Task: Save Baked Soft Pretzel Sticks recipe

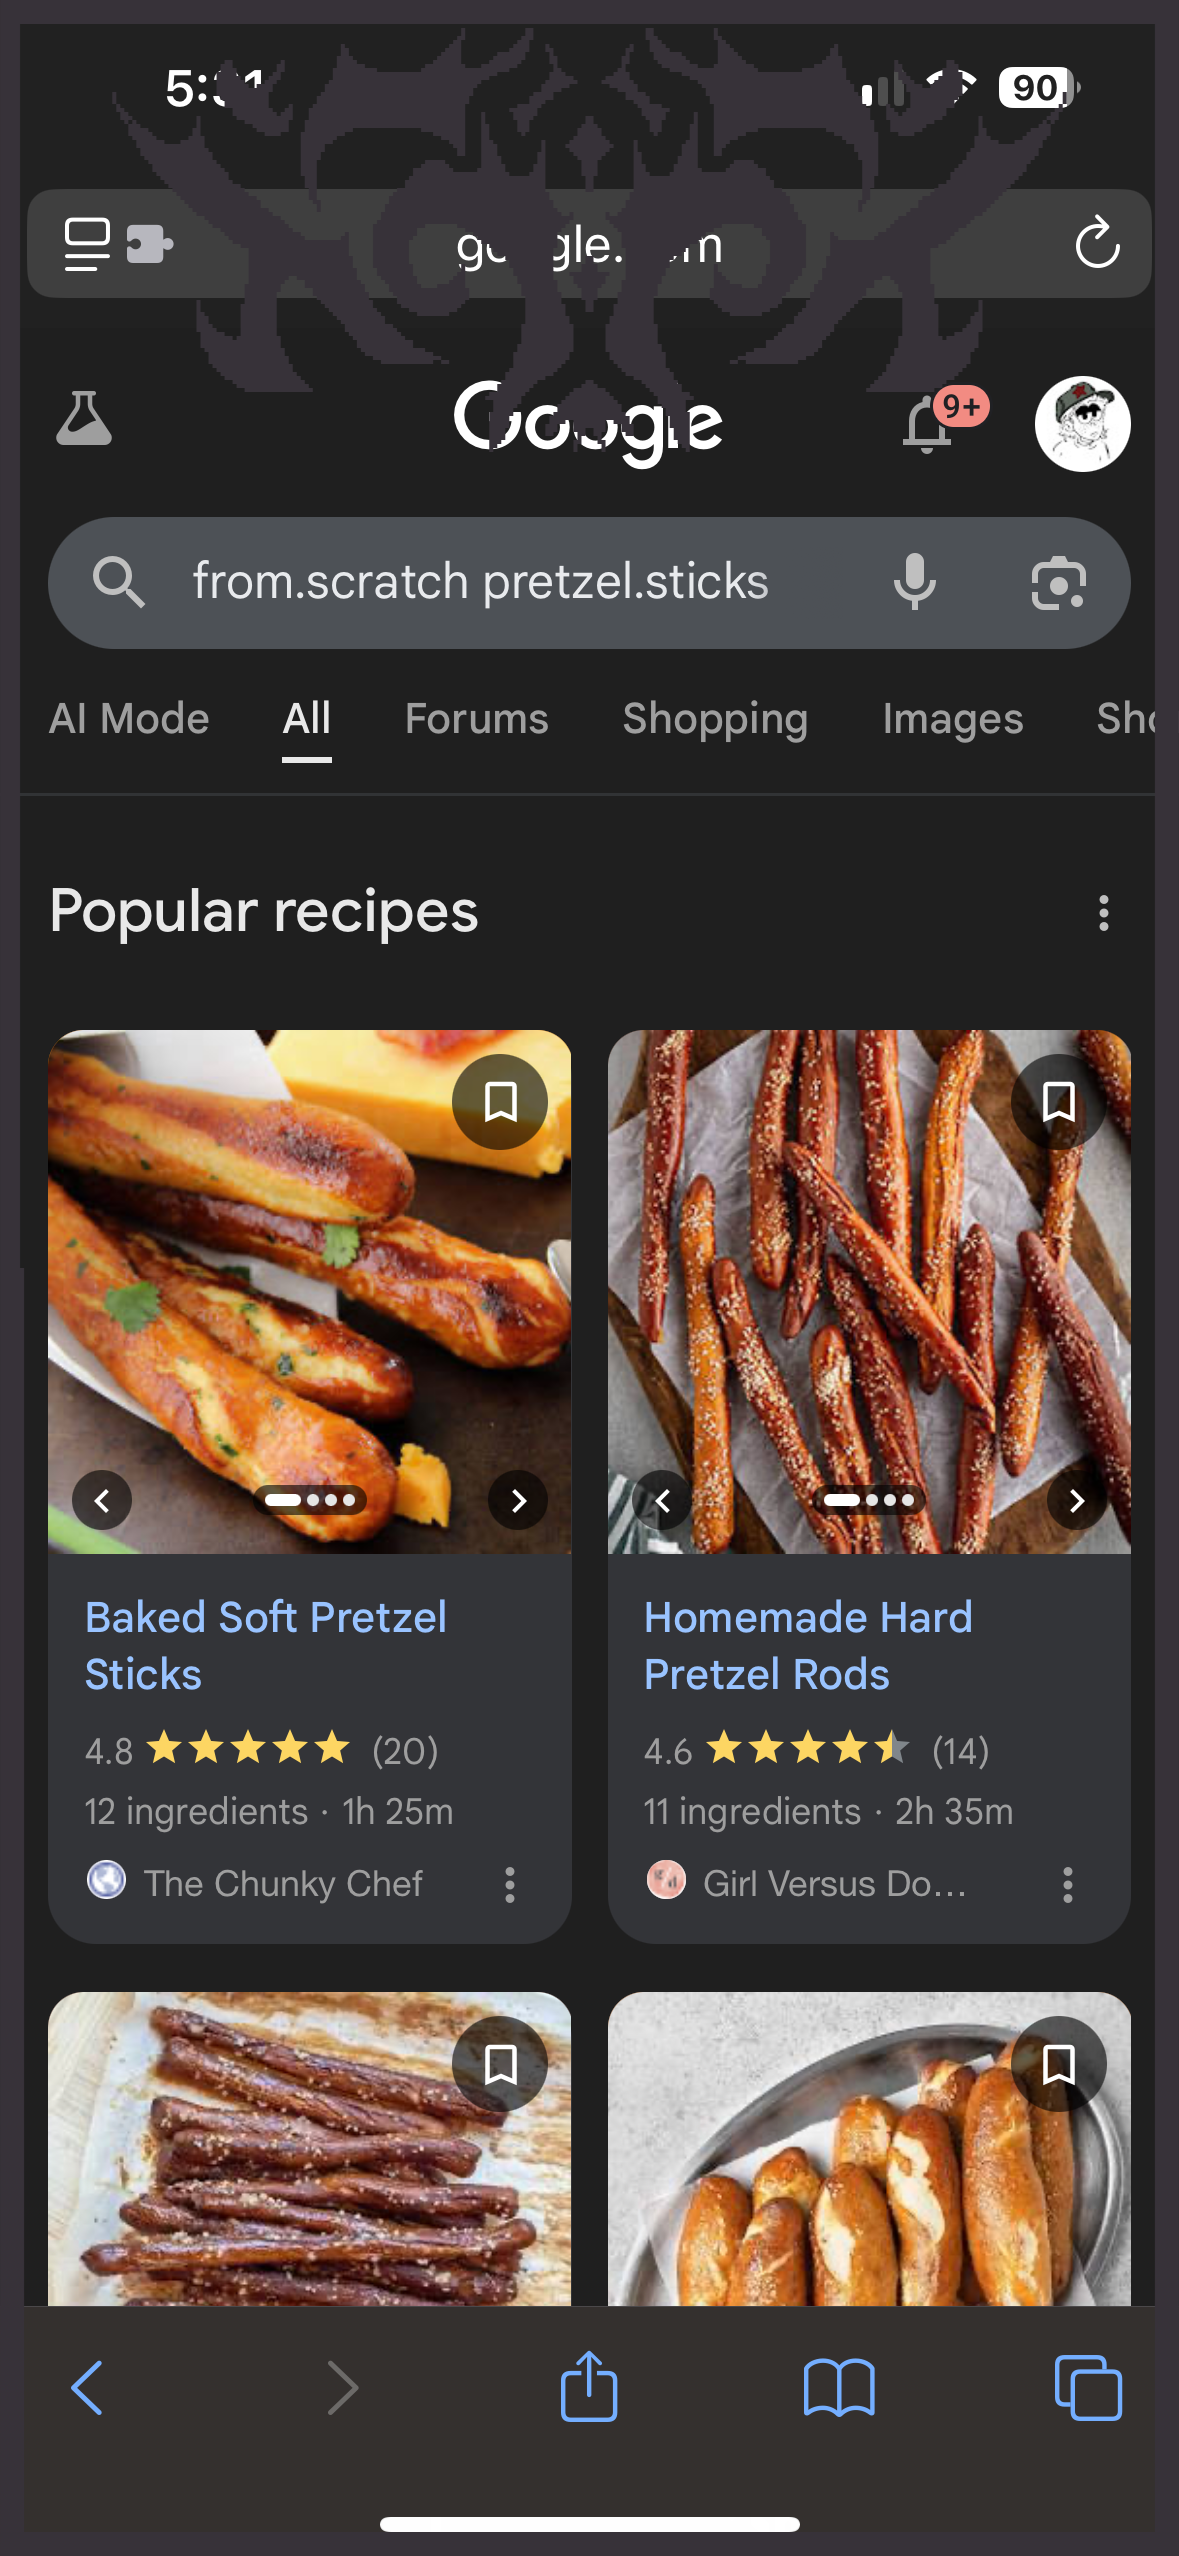Action: tap(500, 1102)
